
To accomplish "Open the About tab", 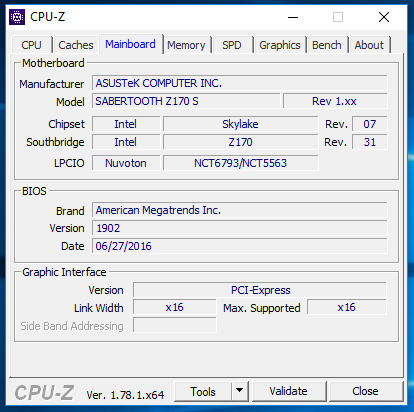I will 369,45.
